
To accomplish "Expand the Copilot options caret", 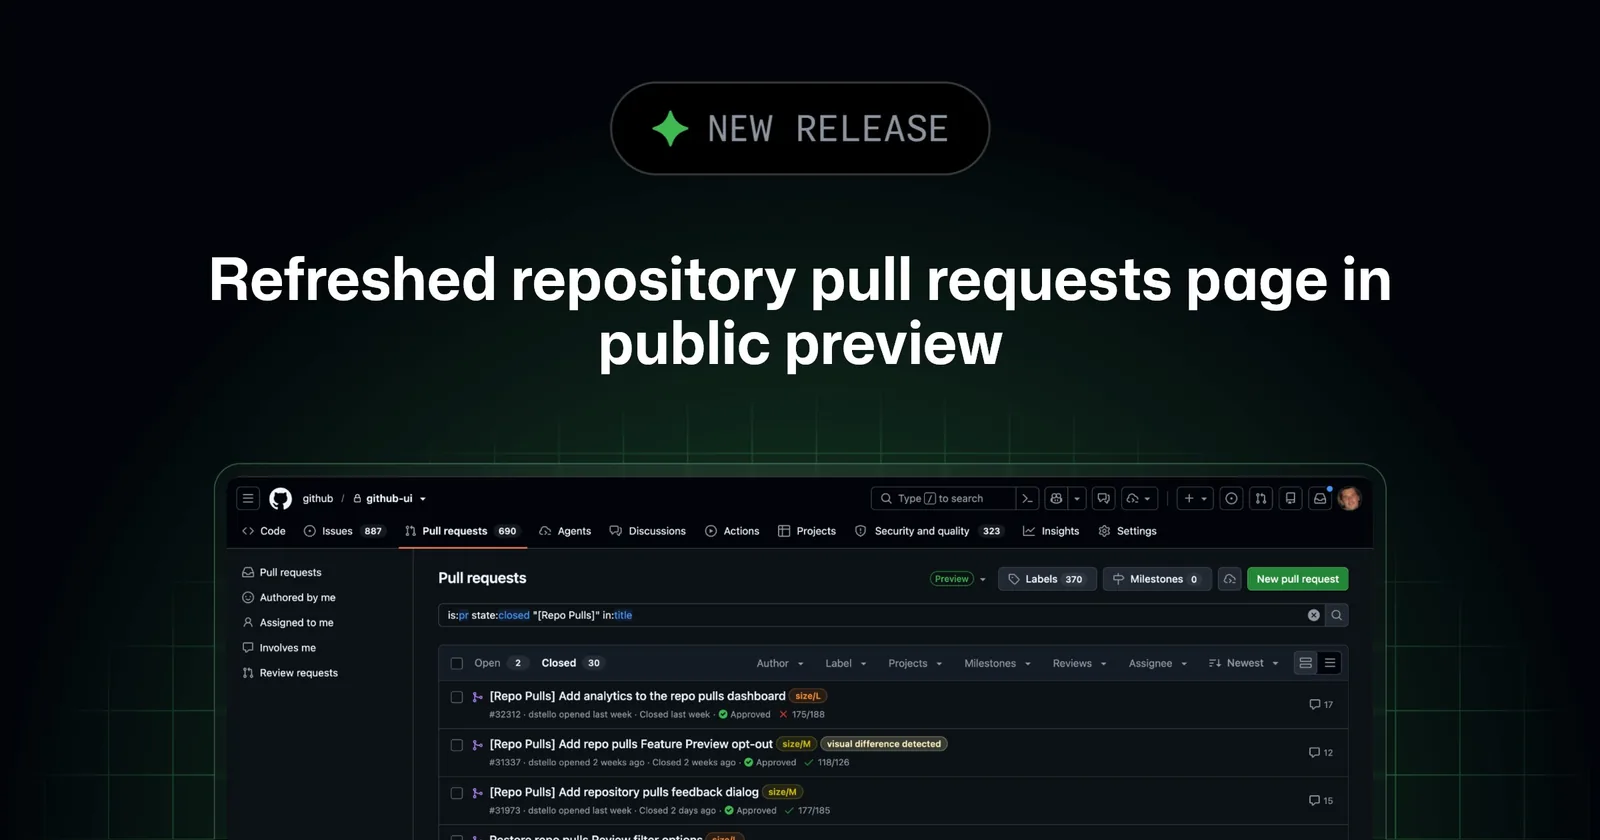I will (x=1077, y=498).
